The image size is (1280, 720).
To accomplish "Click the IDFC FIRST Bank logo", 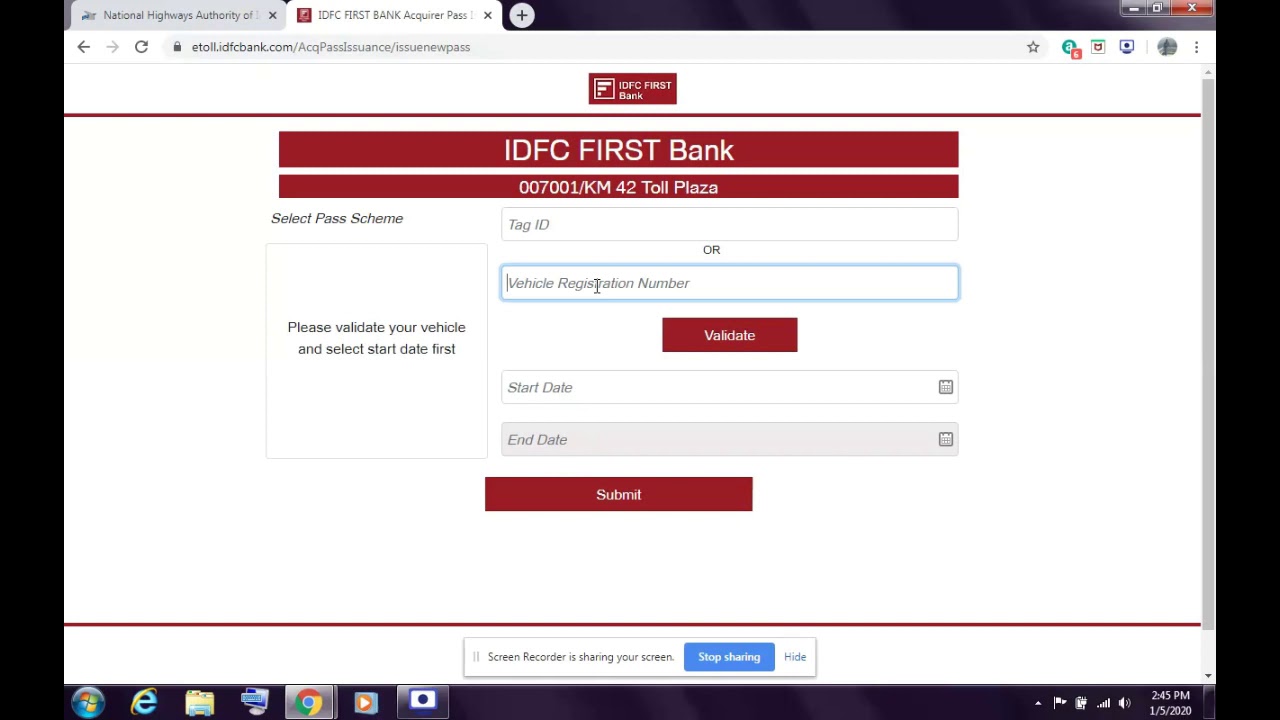I will click(x=632, y=89).
